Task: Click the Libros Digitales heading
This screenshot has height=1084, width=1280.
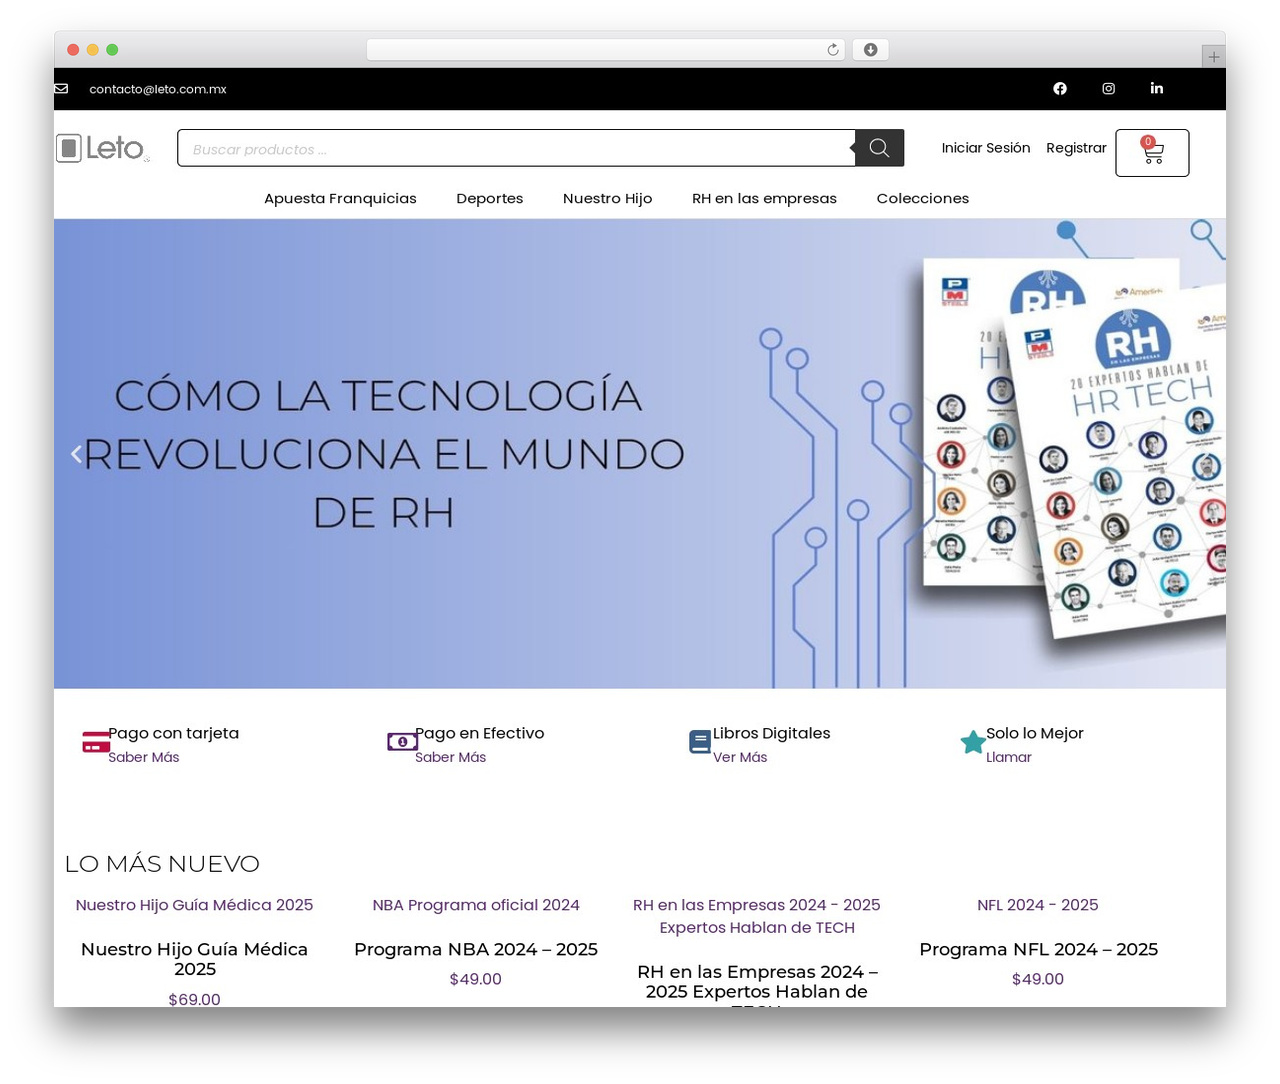Action: pos(772,733)
